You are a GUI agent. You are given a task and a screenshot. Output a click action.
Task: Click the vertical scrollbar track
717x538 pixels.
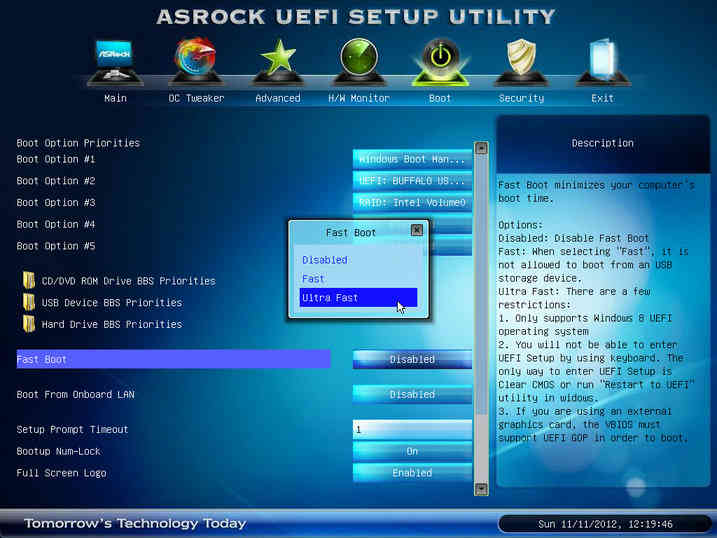click(481, 318)
